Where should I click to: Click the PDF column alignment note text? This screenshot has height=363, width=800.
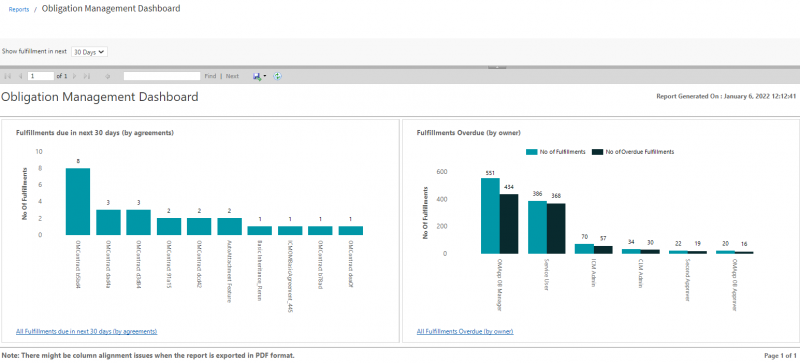pyautogui.click(x=148, y=355)
